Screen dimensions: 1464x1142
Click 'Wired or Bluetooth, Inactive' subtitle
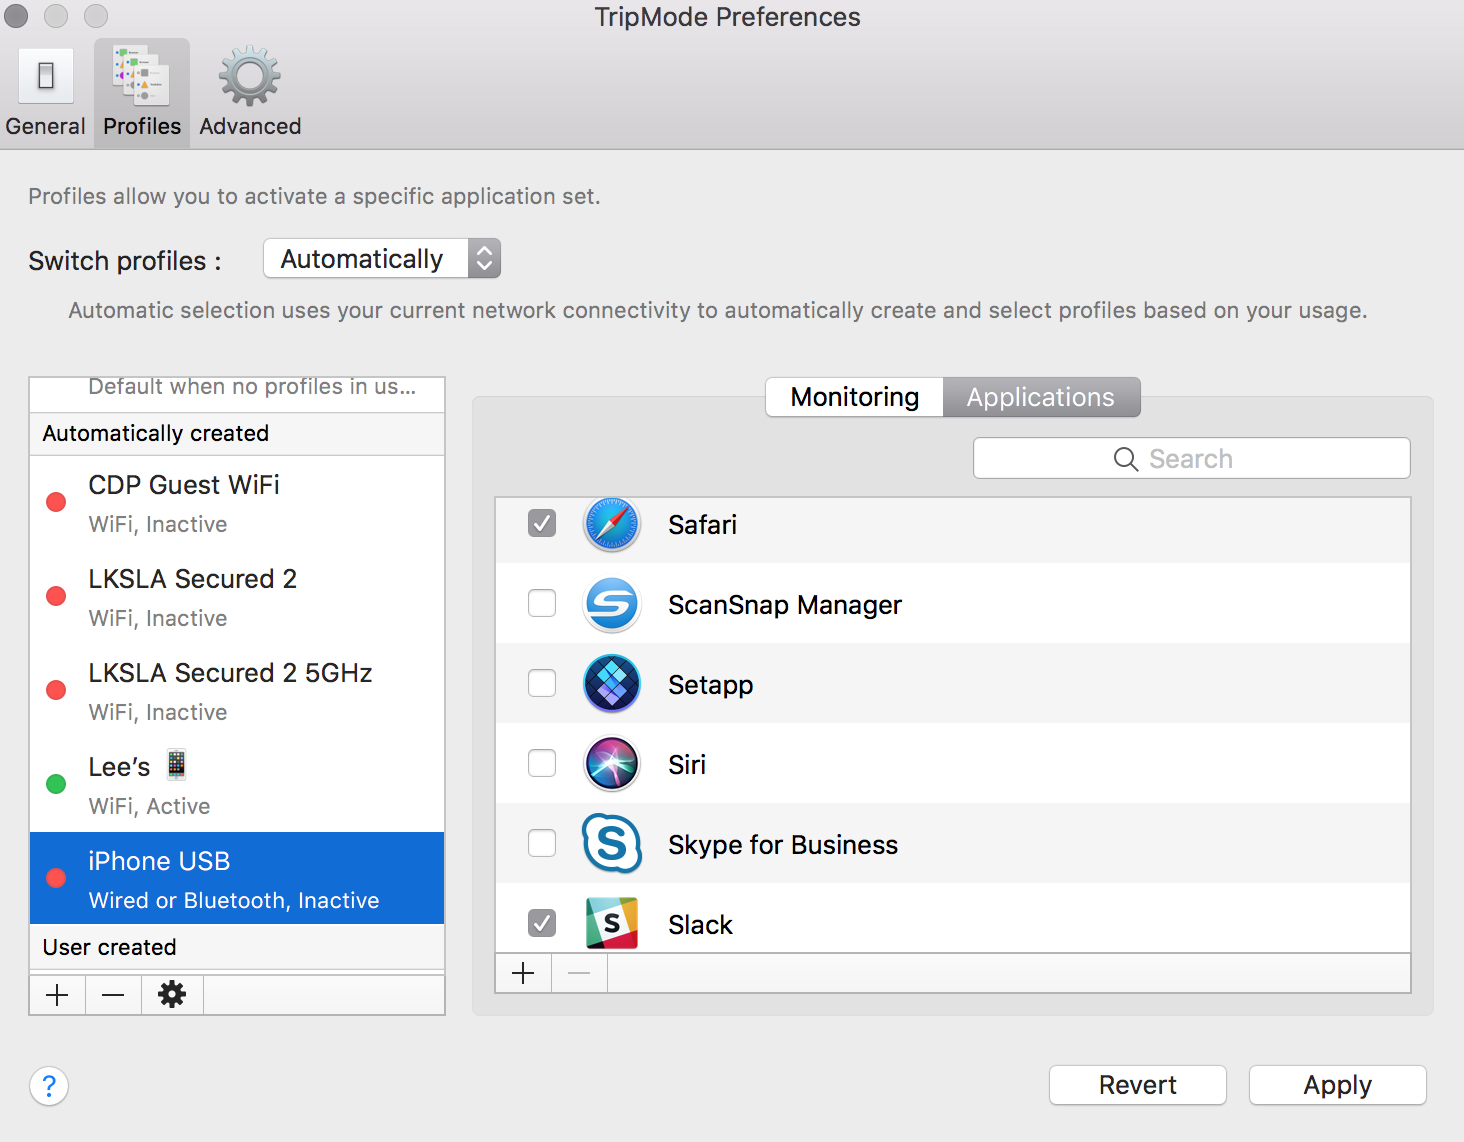[x=234, y=901]
